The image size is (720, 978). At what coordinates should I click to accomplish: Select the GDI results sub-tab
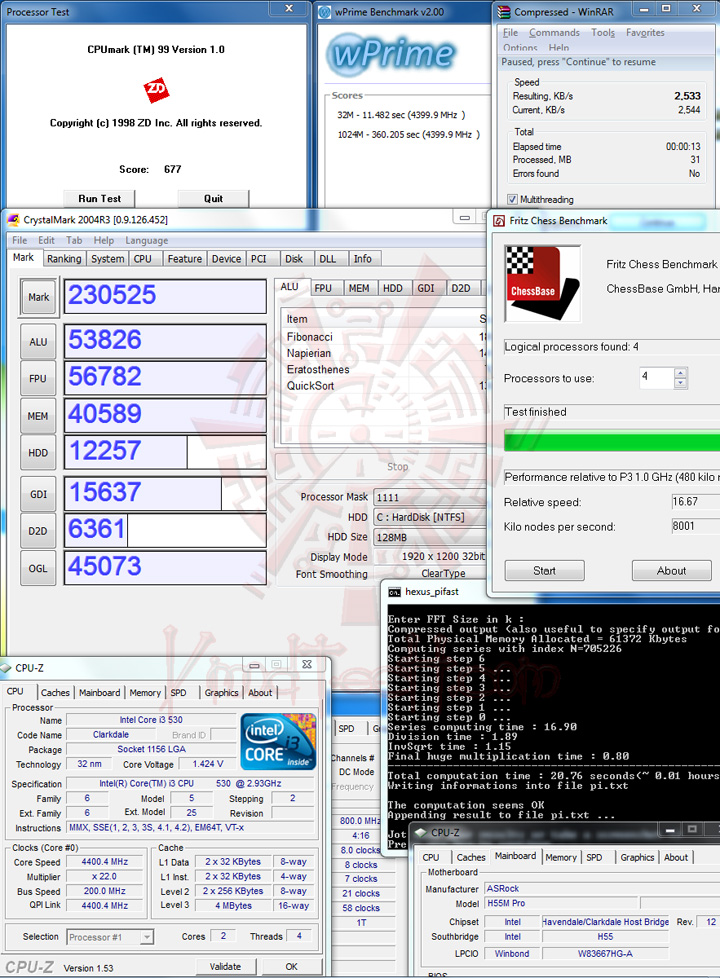[426, 288]
